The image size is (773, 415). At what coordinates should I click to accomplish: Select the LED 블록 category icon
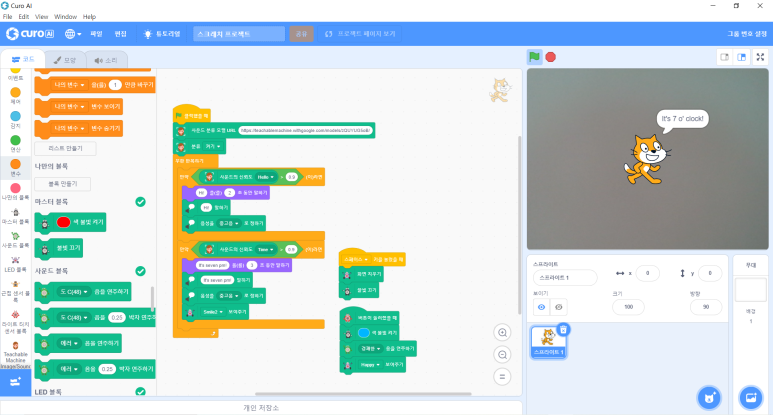click(16, 264)
